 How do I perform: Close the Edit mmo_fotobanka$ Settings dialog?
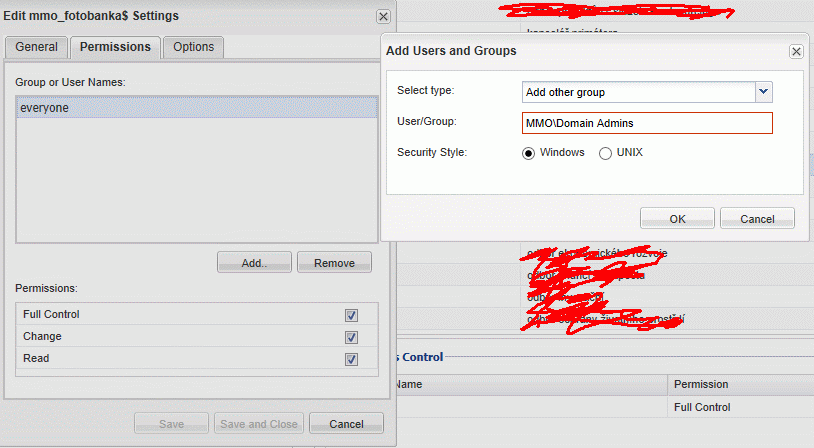[383, 17]
